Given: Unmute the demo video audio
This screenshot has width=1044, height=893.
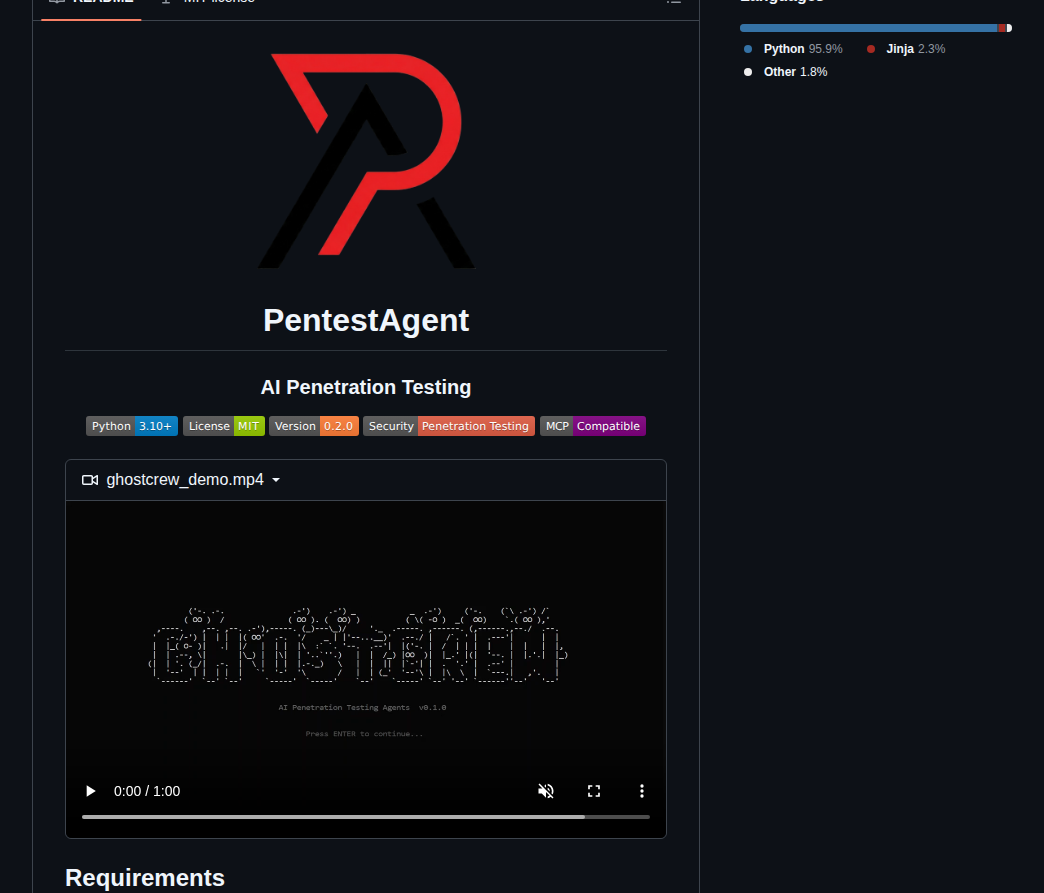Looking at the screenshot, I should [546, 791].
